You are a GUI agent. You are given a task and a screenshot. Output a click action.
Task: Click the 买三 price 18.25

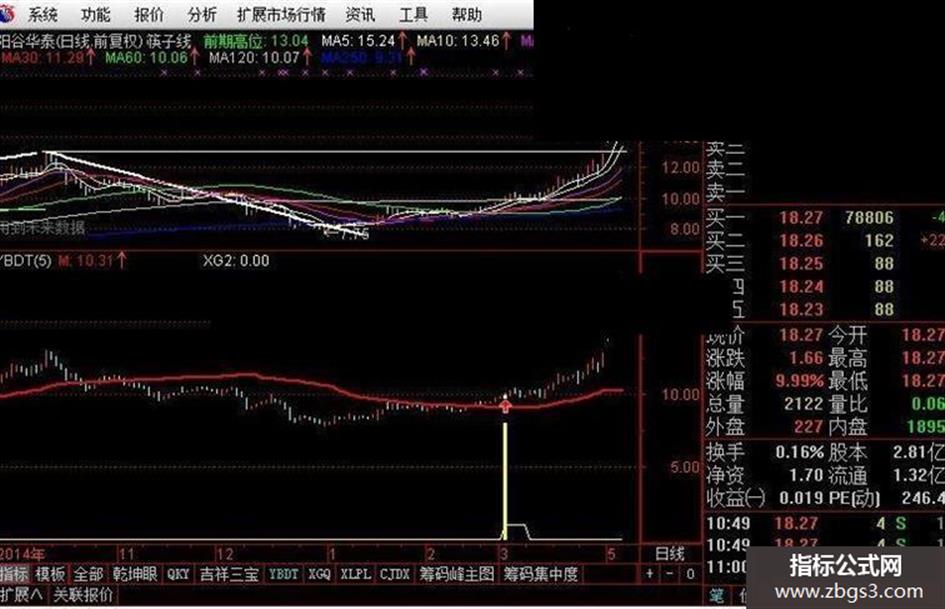[x=801, y=263]
